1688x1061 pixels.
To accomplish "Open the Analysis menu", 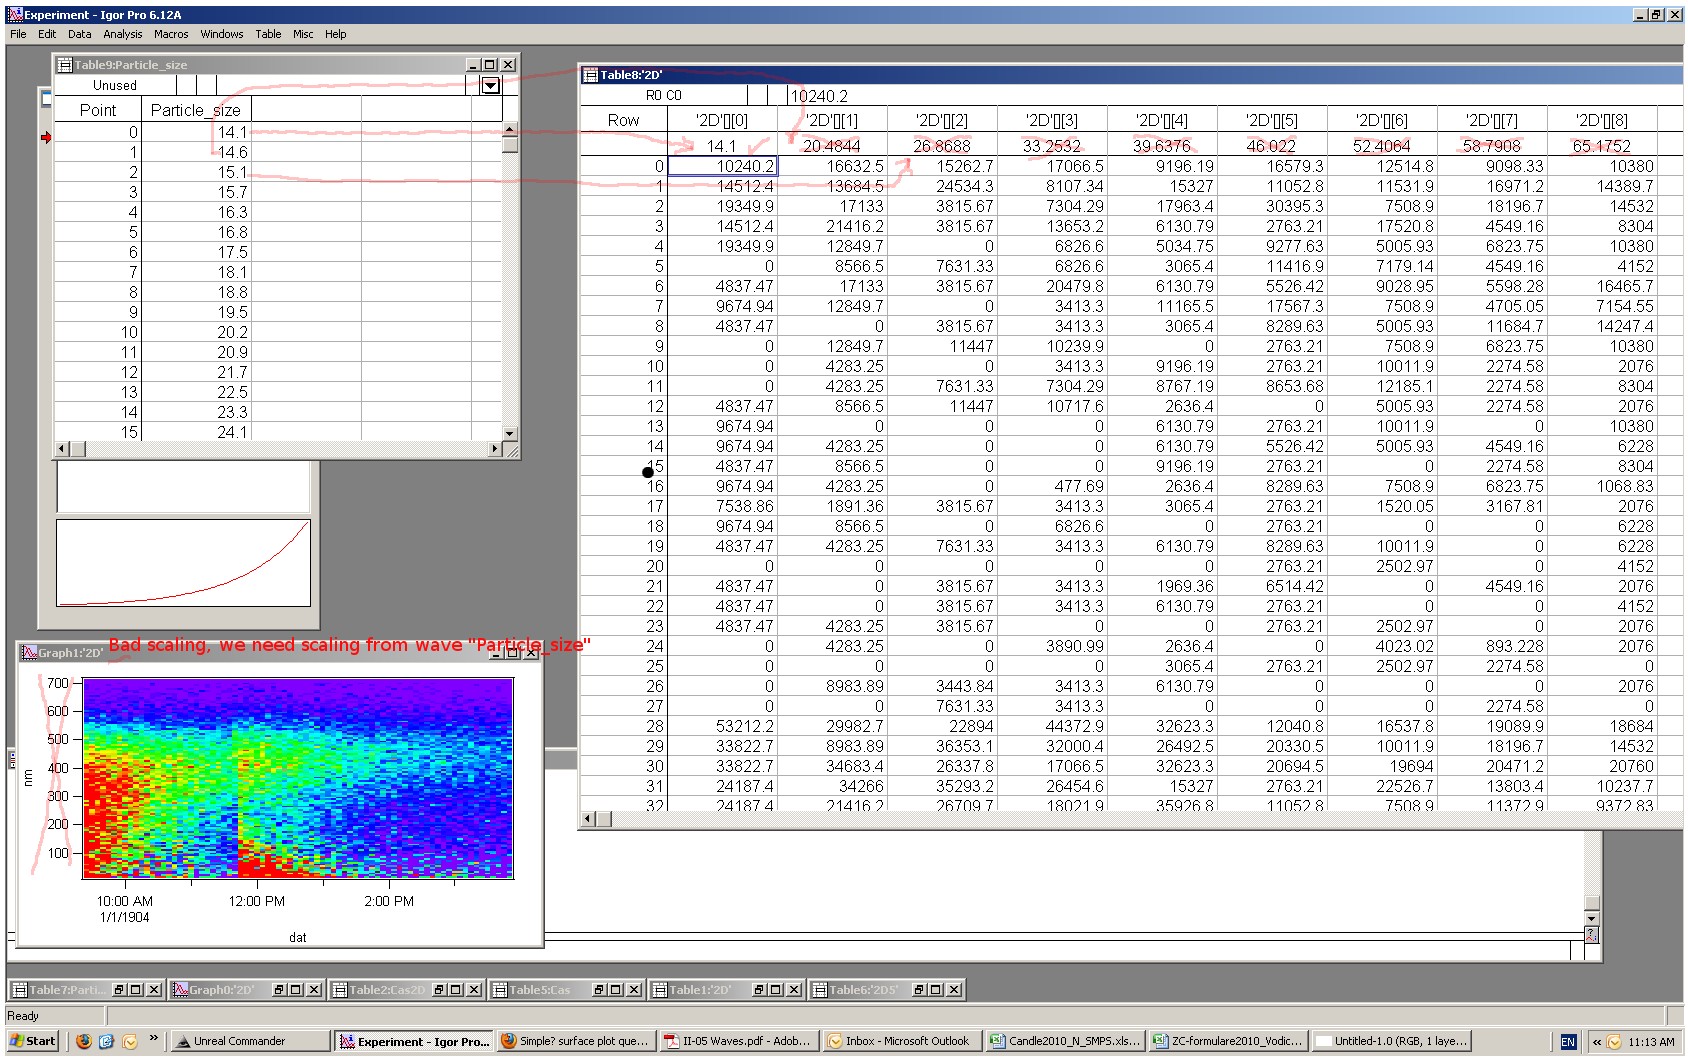I will coord(122,34).
